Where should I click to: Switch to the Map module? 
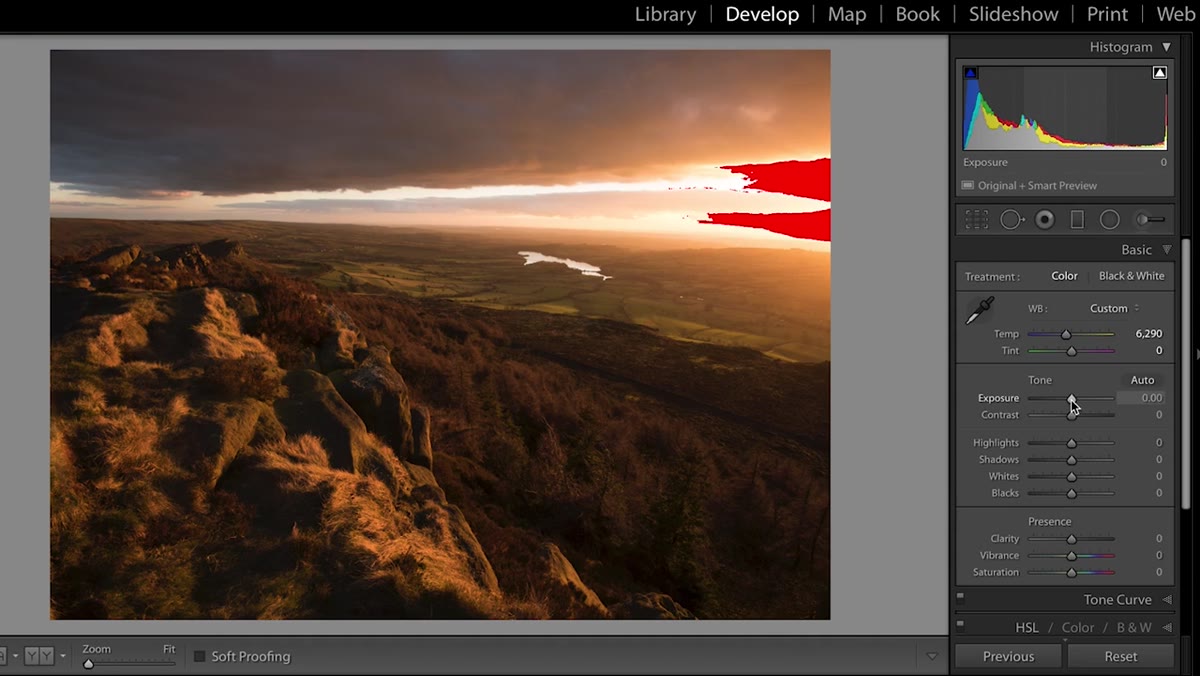pos(847,14)
